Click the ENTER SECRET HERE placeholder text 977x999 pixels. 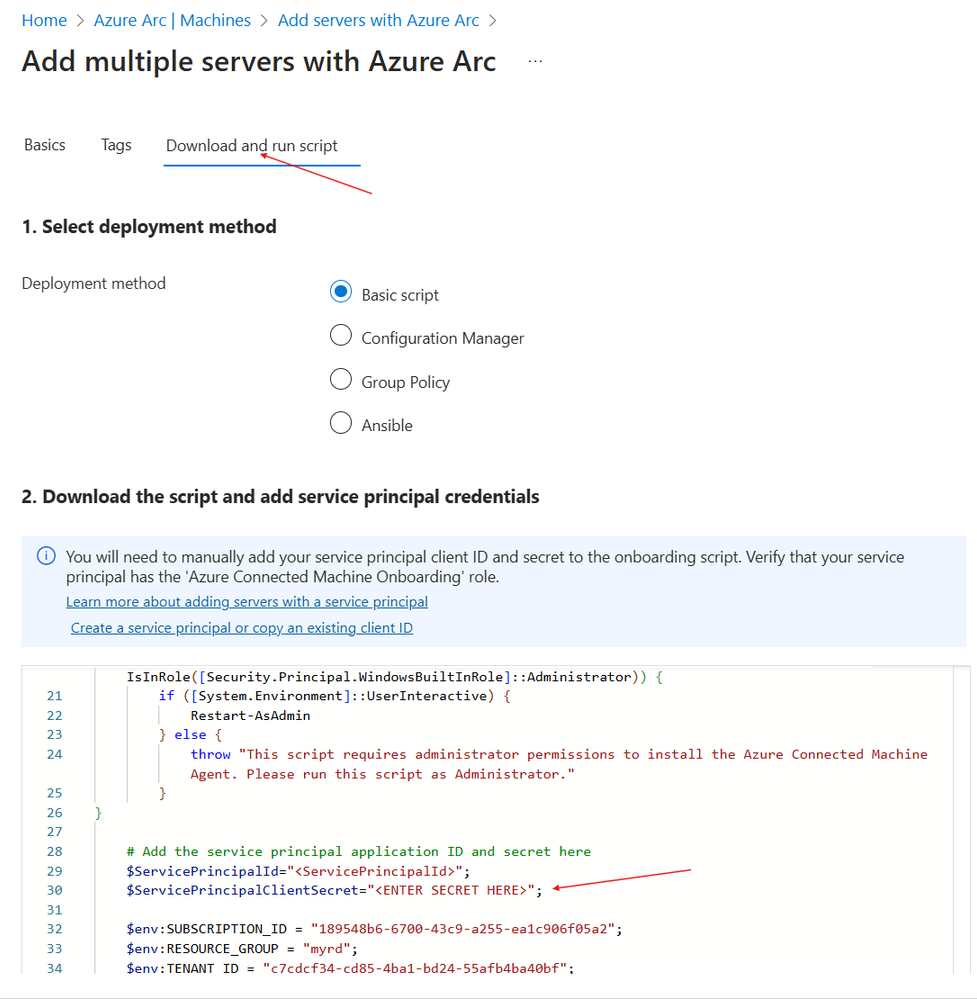[x=451, y=890]
